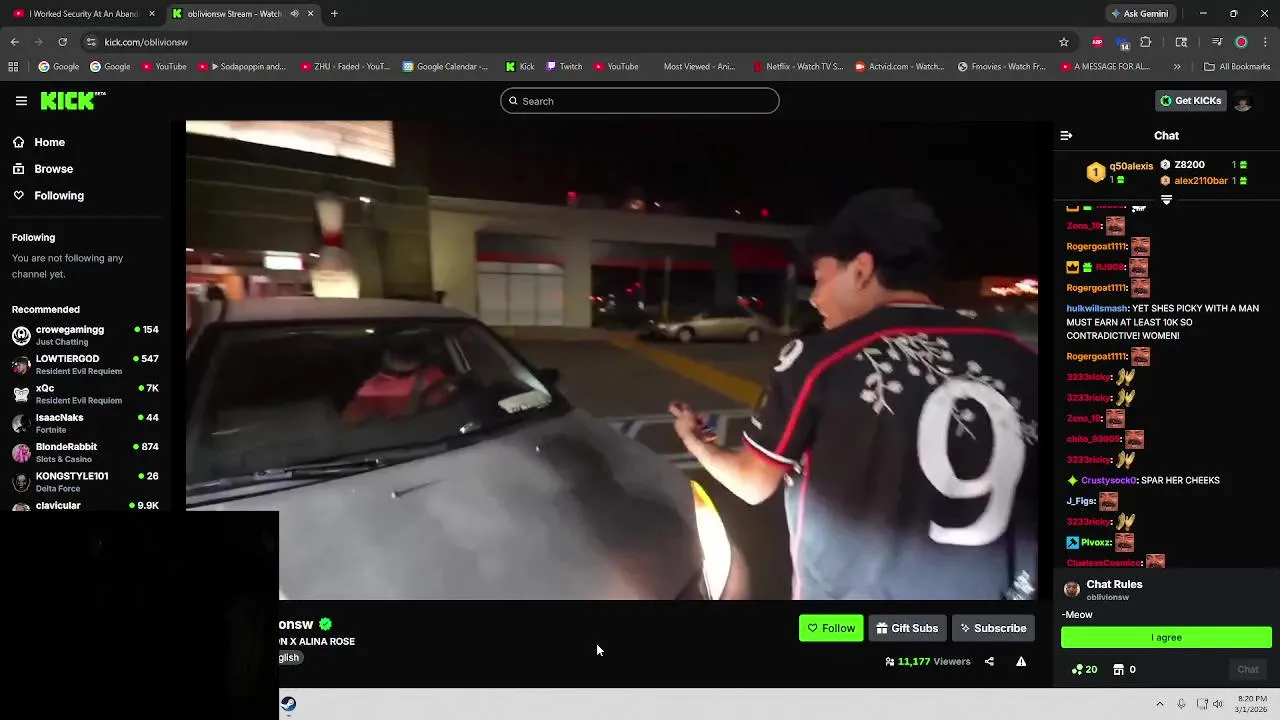Bookmark this page with star icon
This screenshot has width=1280, height=720.
1063,42
